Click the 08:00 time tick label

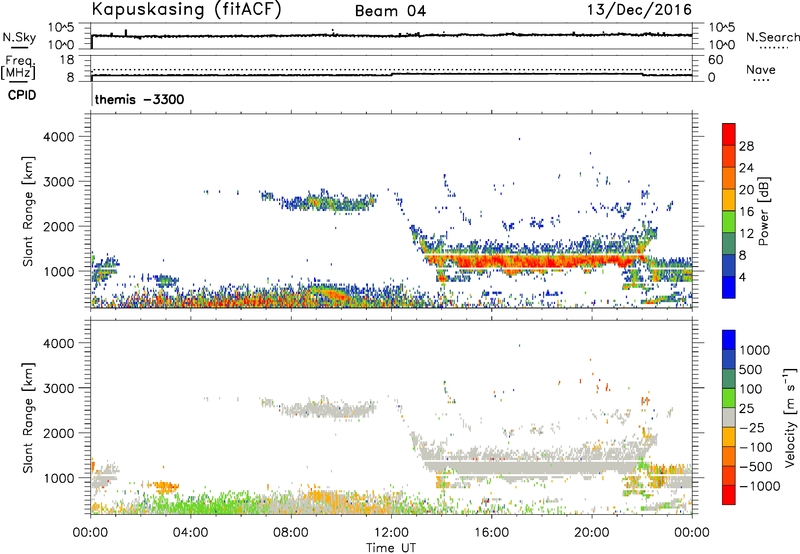point(291,533)
